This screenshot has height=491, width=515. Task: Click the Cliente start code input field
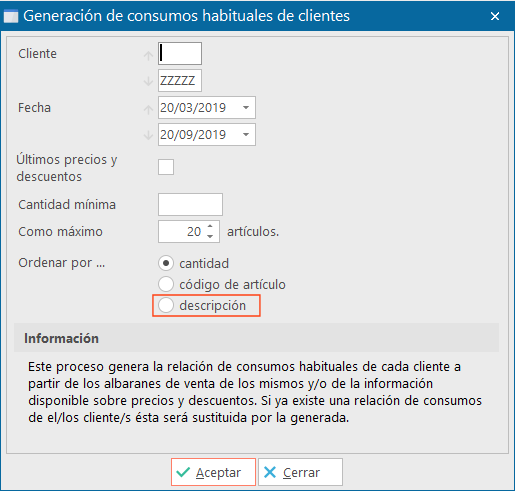point(180,53)
